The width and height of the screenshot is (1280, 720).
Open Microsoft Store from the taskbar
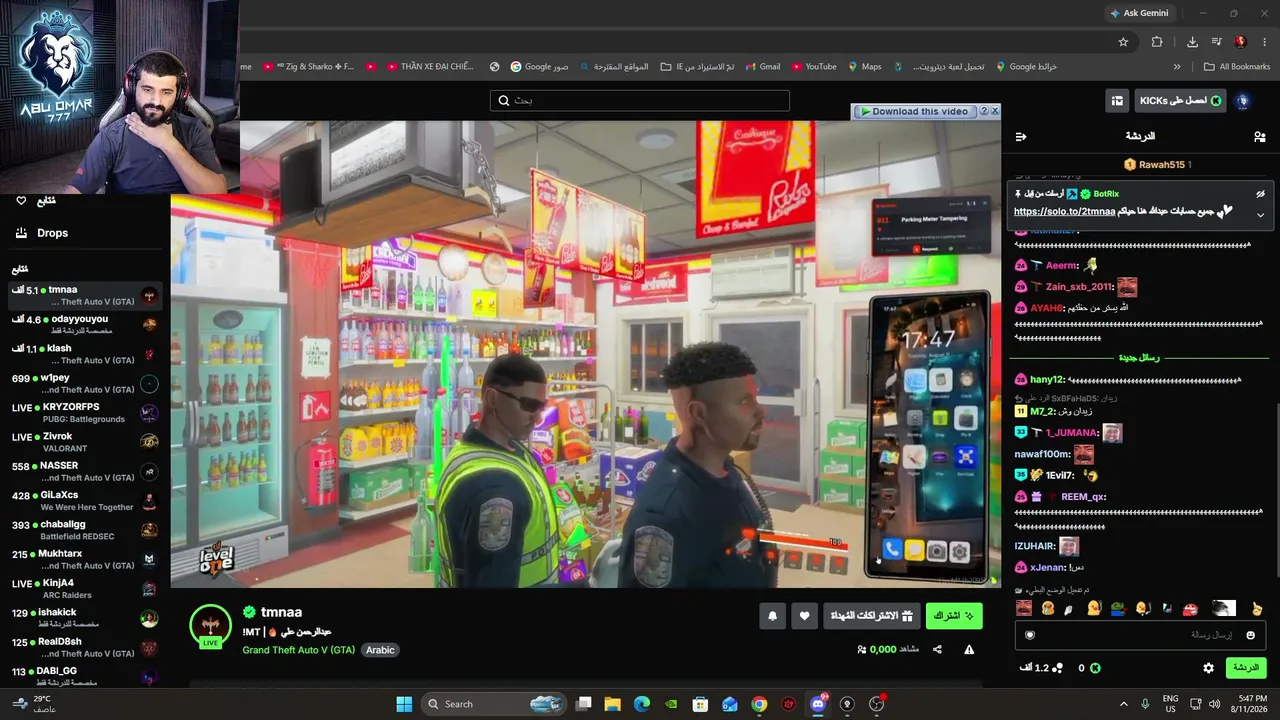(700, 704)
